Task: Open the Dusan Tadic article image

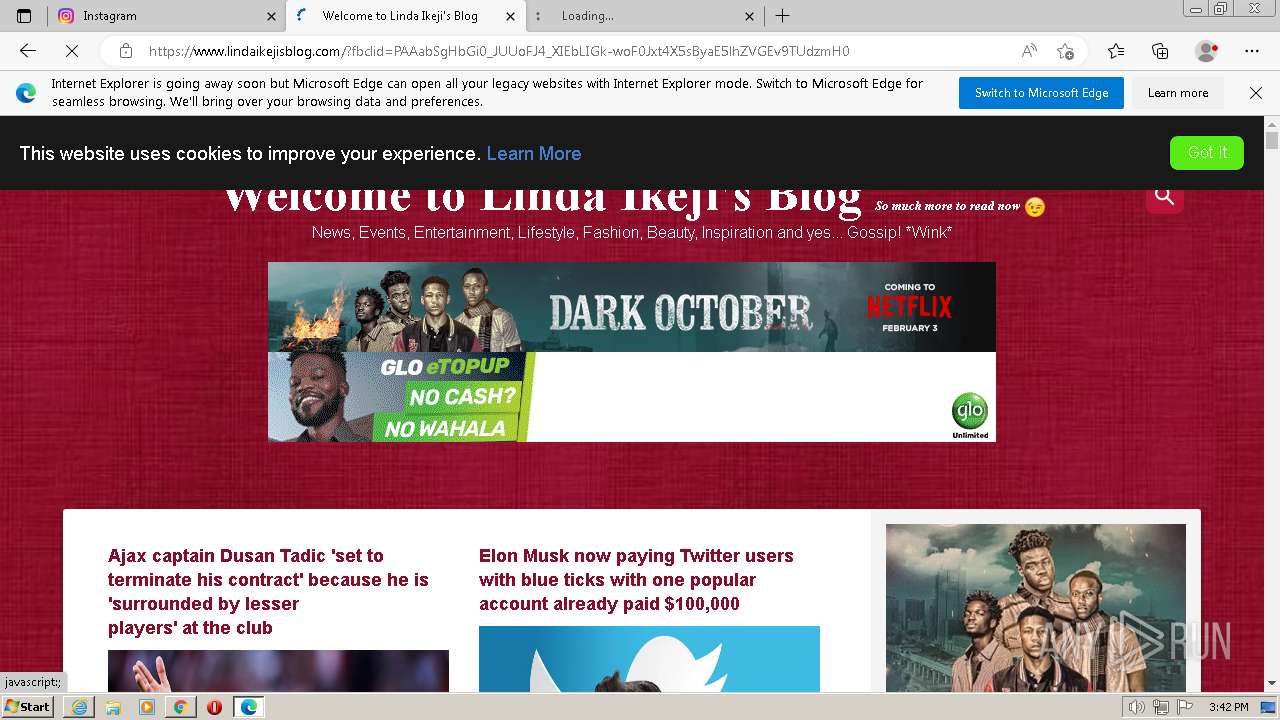Action: click(278, 671)
